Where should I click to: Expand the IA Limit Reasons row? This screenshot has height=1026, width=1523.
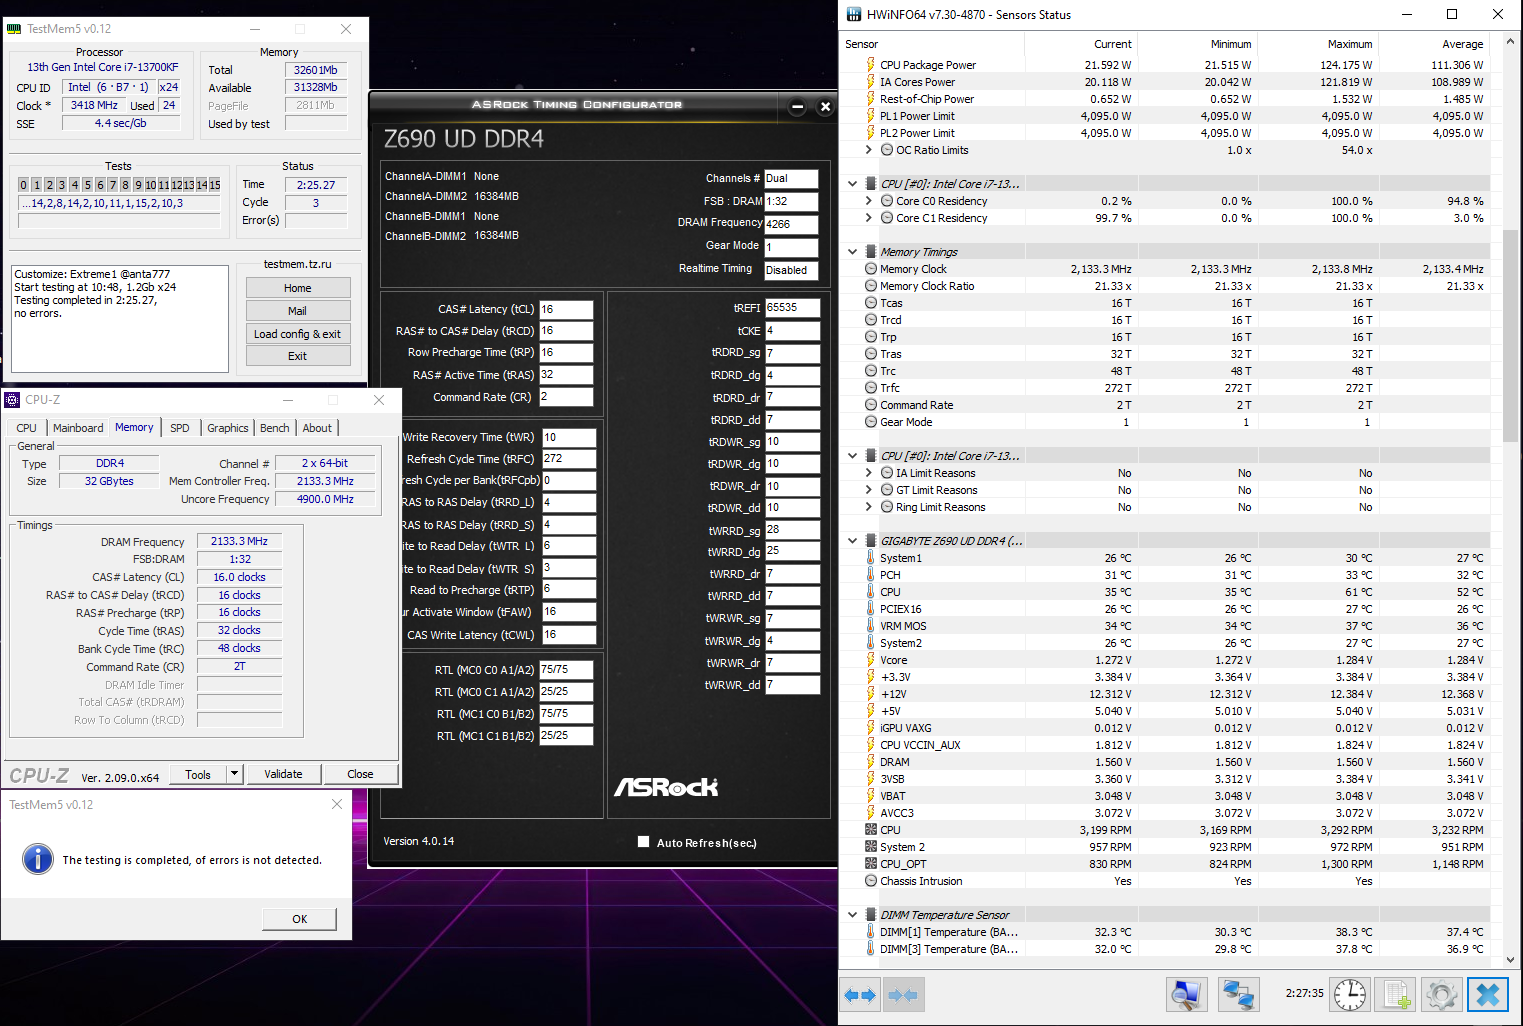pyautogui.click(x=869, y=473)
